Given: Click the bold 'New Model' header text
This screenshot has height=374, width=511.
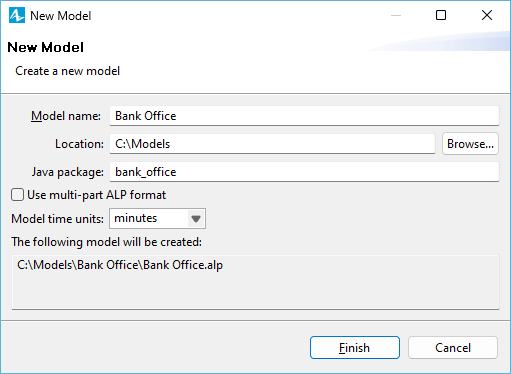Looking at the screenshot, I should tap(45, 47).
